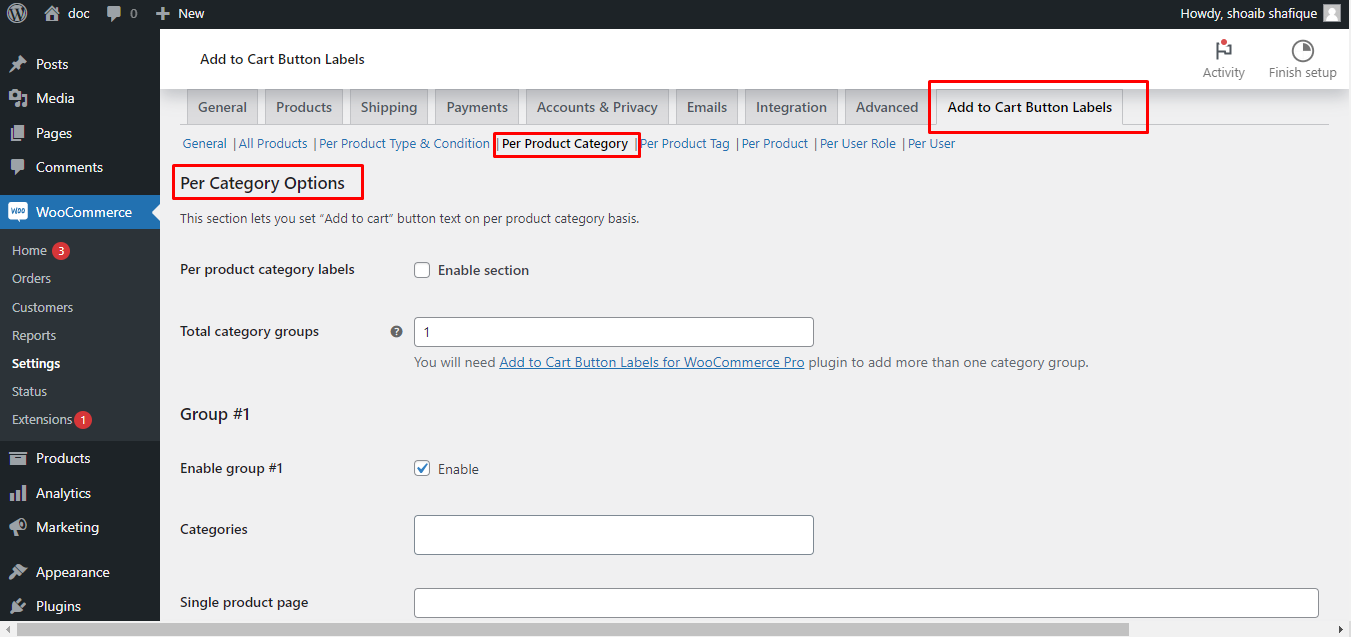Open the Per User sub-section link
Screen dimensions: 1351x637
pyautogui.click(x=932, y=144)
